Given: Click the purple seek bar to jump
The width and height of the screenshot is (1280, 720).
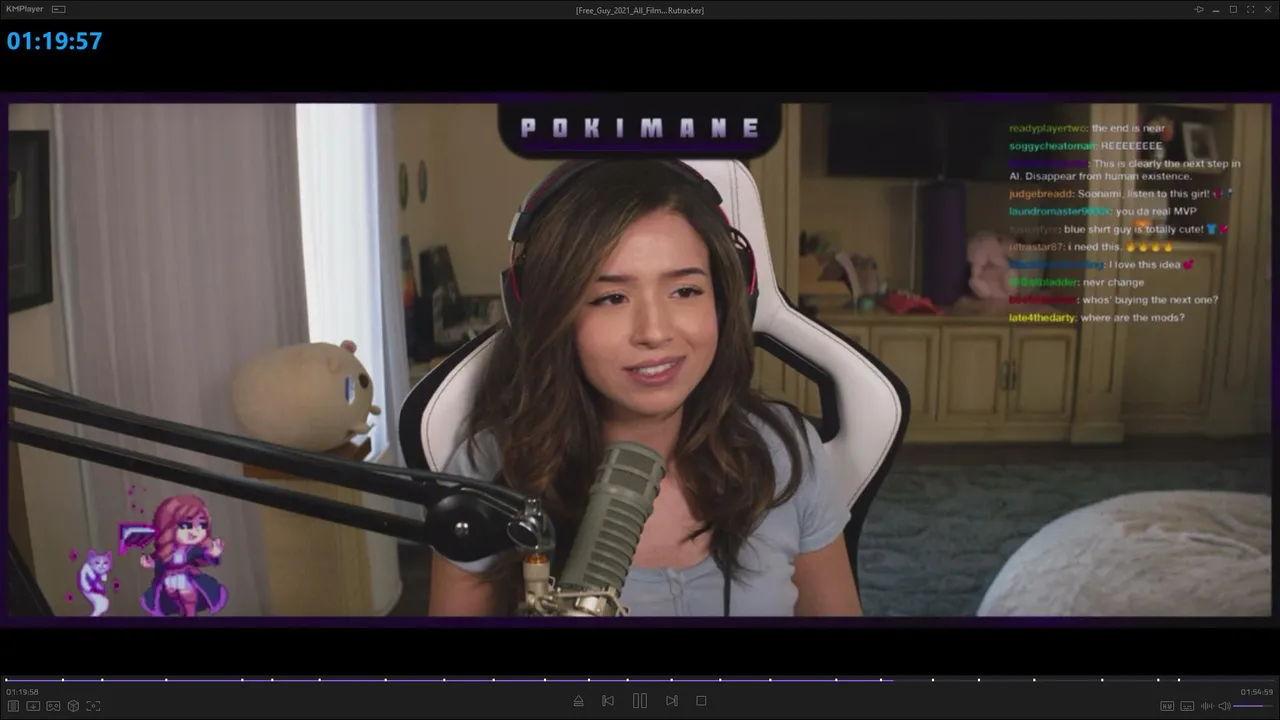Looking at the screenshot, I should coord(640,680).
